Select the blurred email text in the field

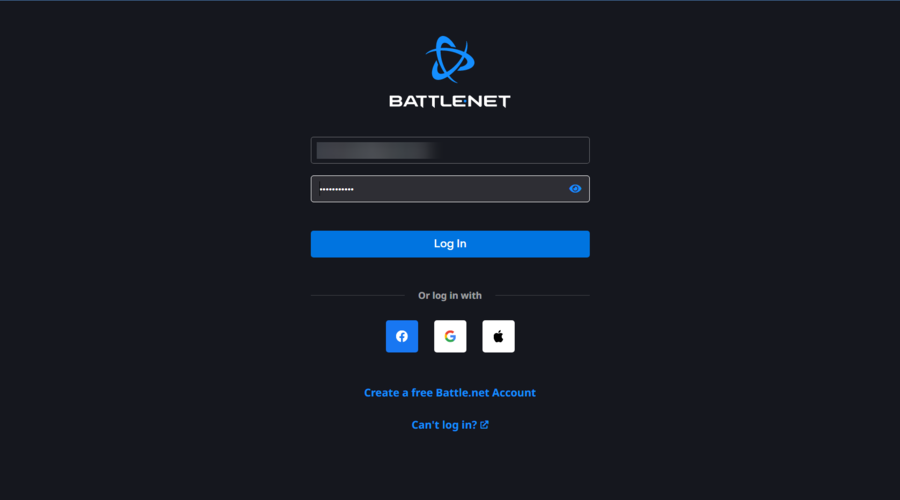pyautogui.click(x=379, y=150)
